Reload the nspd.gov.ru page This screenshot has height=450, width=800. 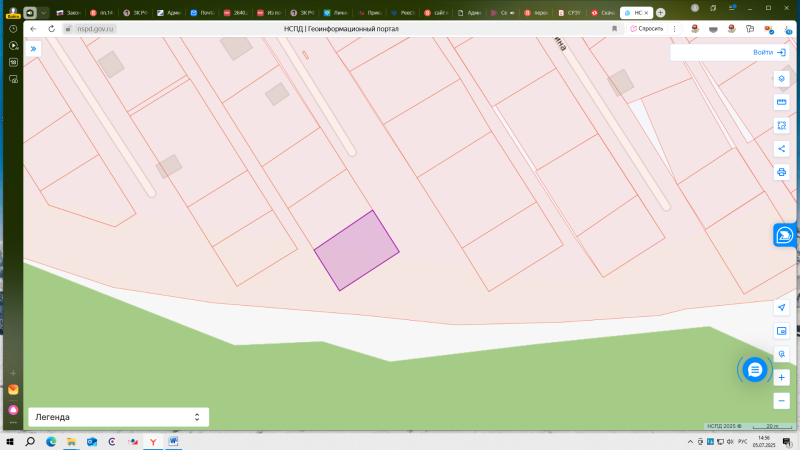tap(52, 29)
